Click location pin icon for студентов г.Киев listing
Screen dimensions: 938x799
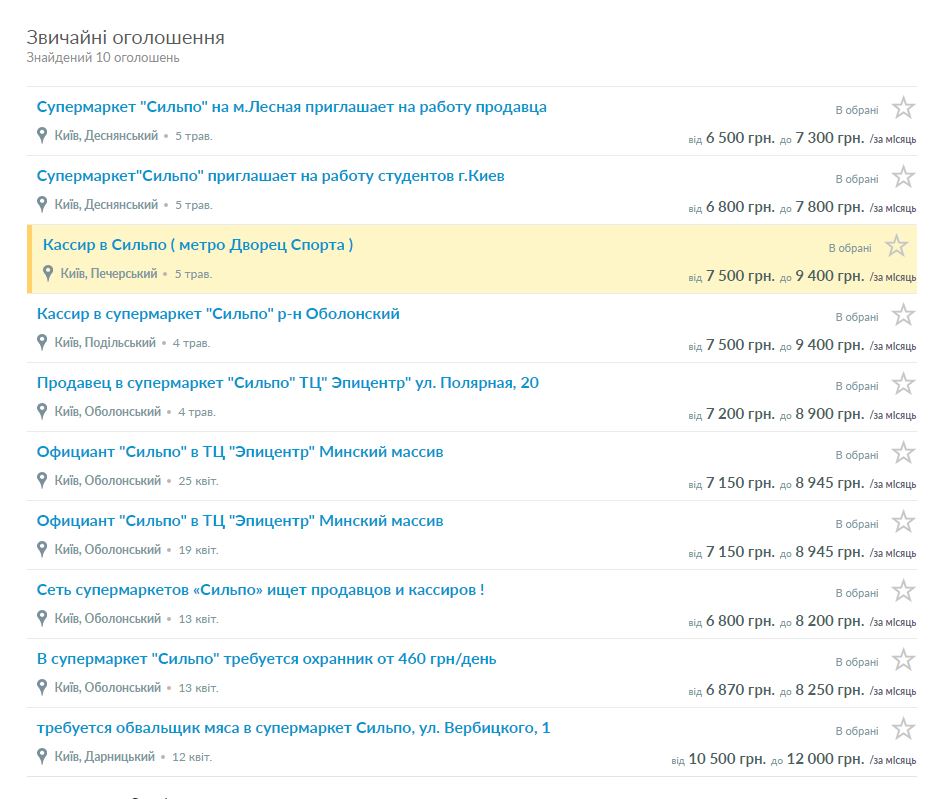(x=42, y=204)
